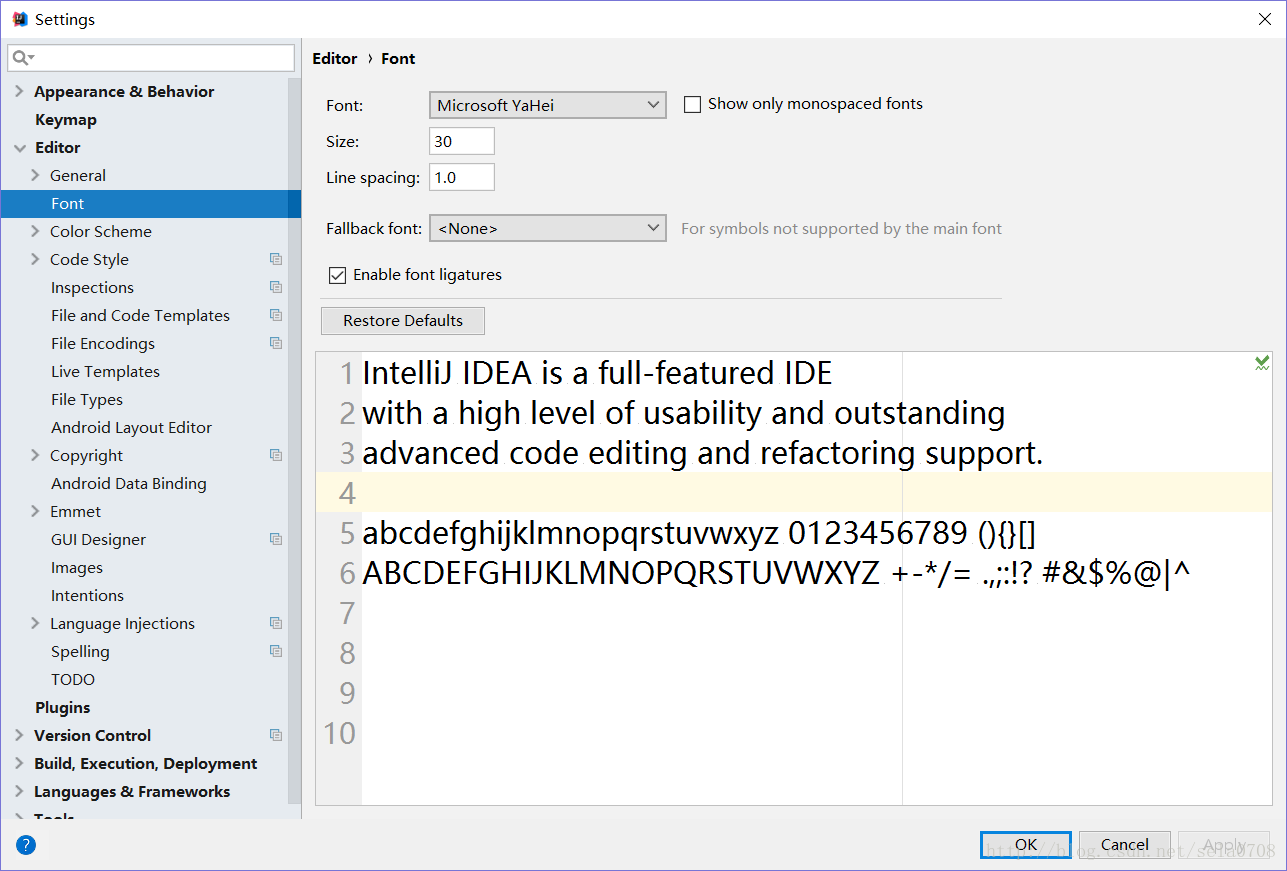
Task: Click the green checkmark inspection icon in preview
Action: 1262,363
